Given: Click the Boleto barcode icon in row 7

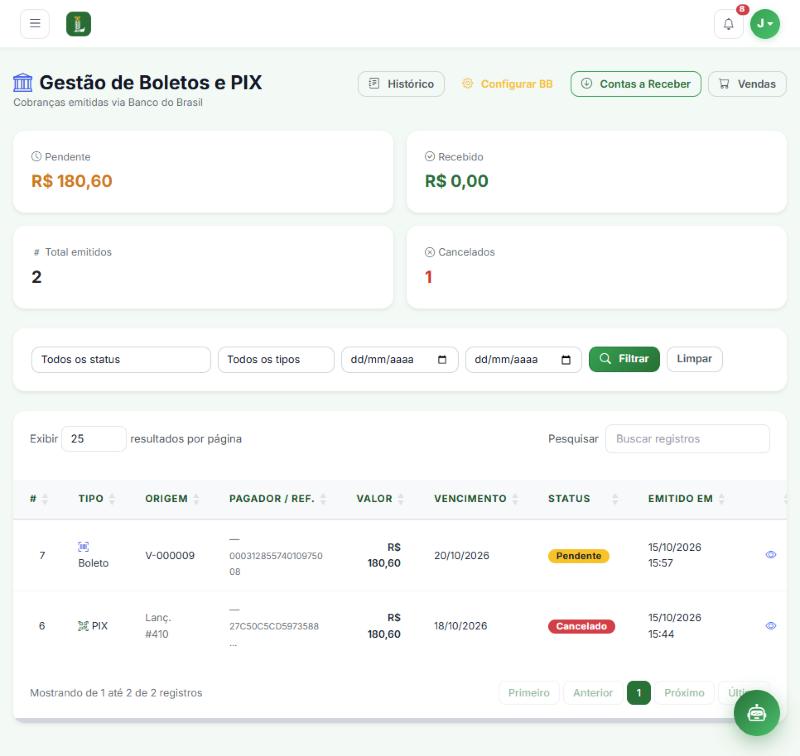Looking at the screenshot, I should click(83, 547).
